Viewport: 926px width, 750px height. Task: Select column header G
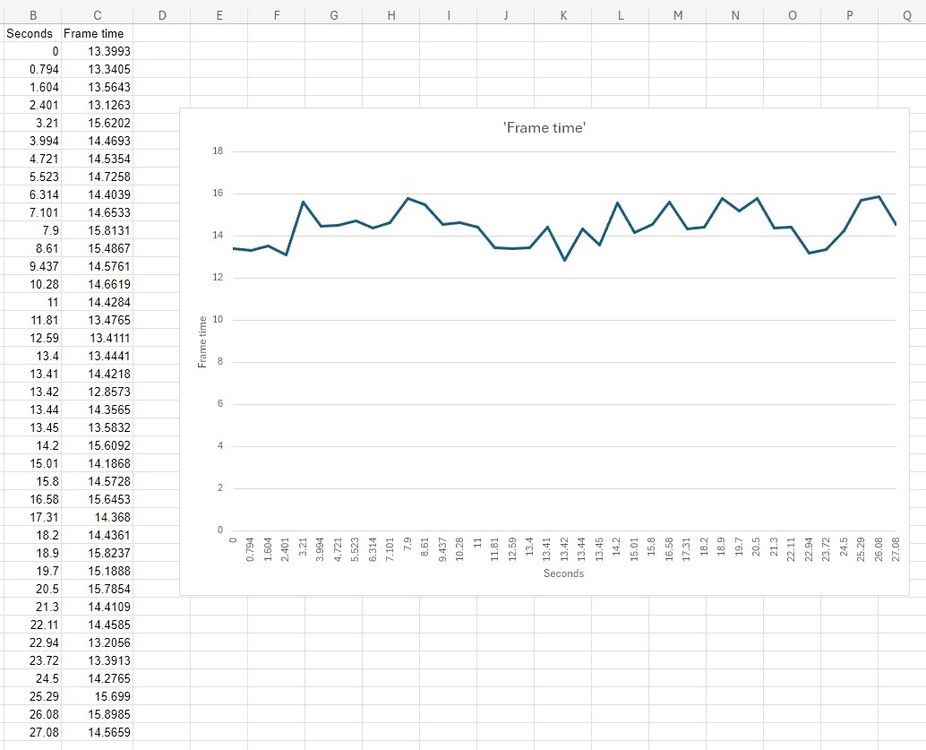tap(333, 15)
